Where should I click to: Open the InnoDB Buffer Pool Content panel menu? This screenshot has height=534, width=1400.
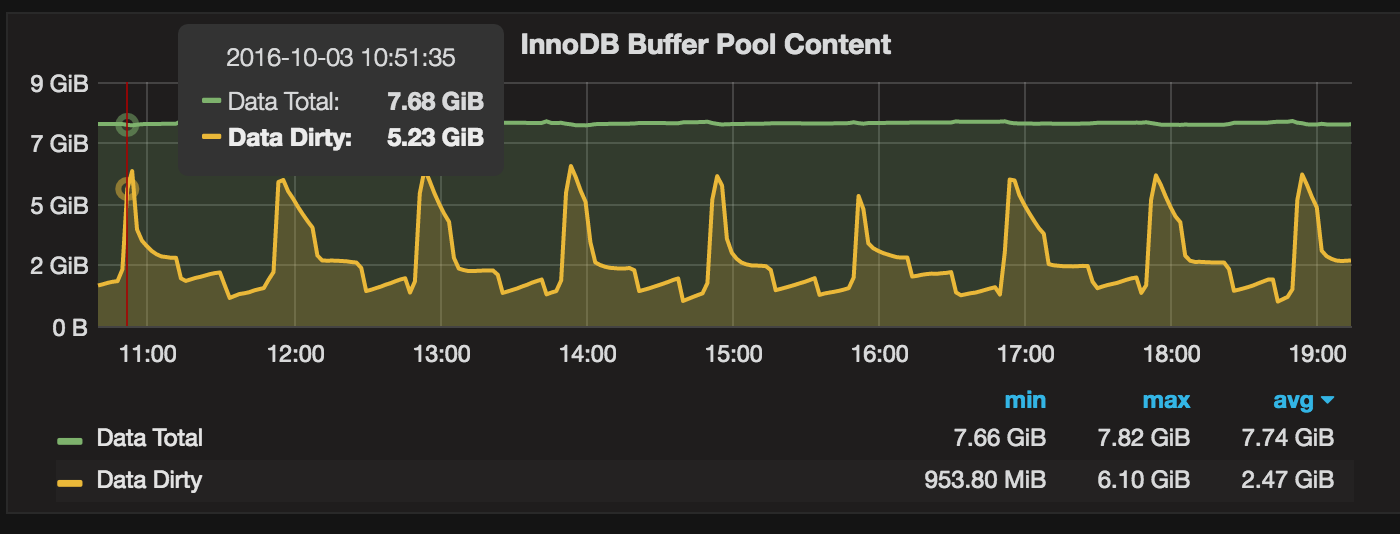pyautogui.click(x=705, y=45)
